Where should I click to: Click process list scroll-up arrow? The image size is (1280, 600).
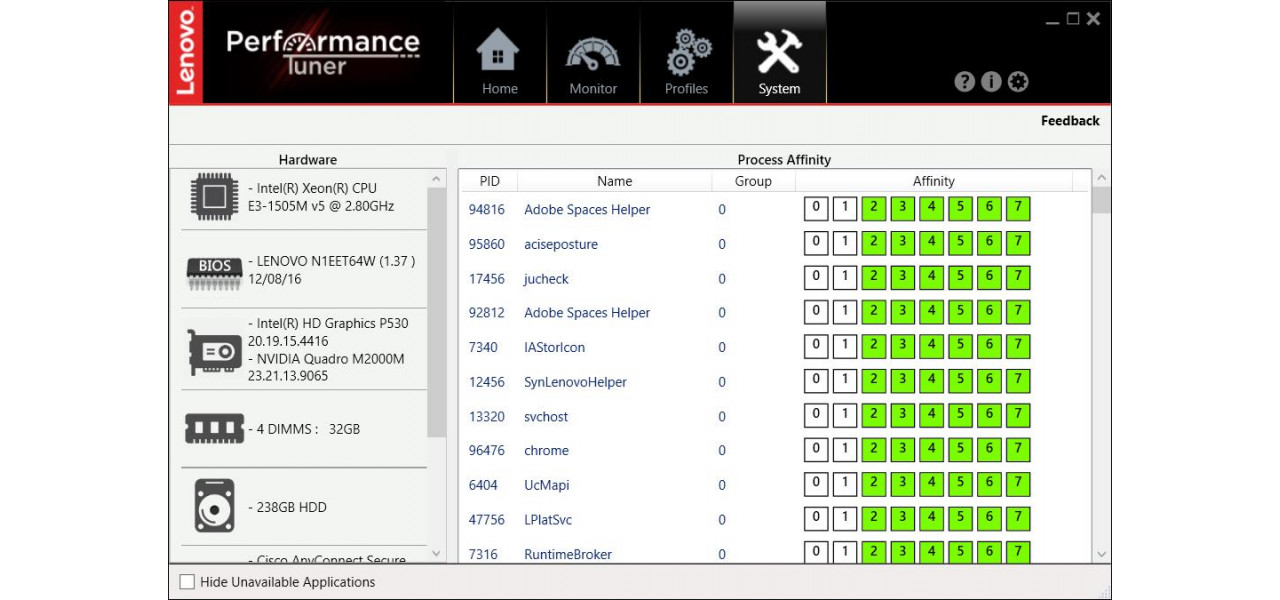(x=1101, y=179)
